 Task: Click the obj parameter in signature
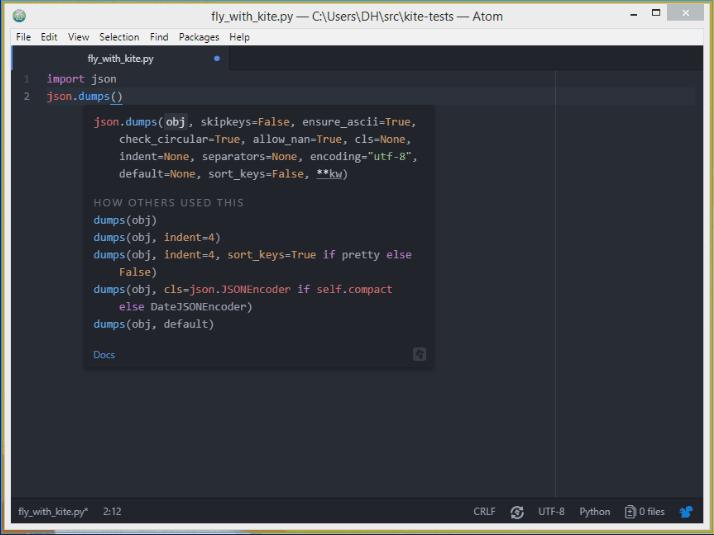click(175, 122)
